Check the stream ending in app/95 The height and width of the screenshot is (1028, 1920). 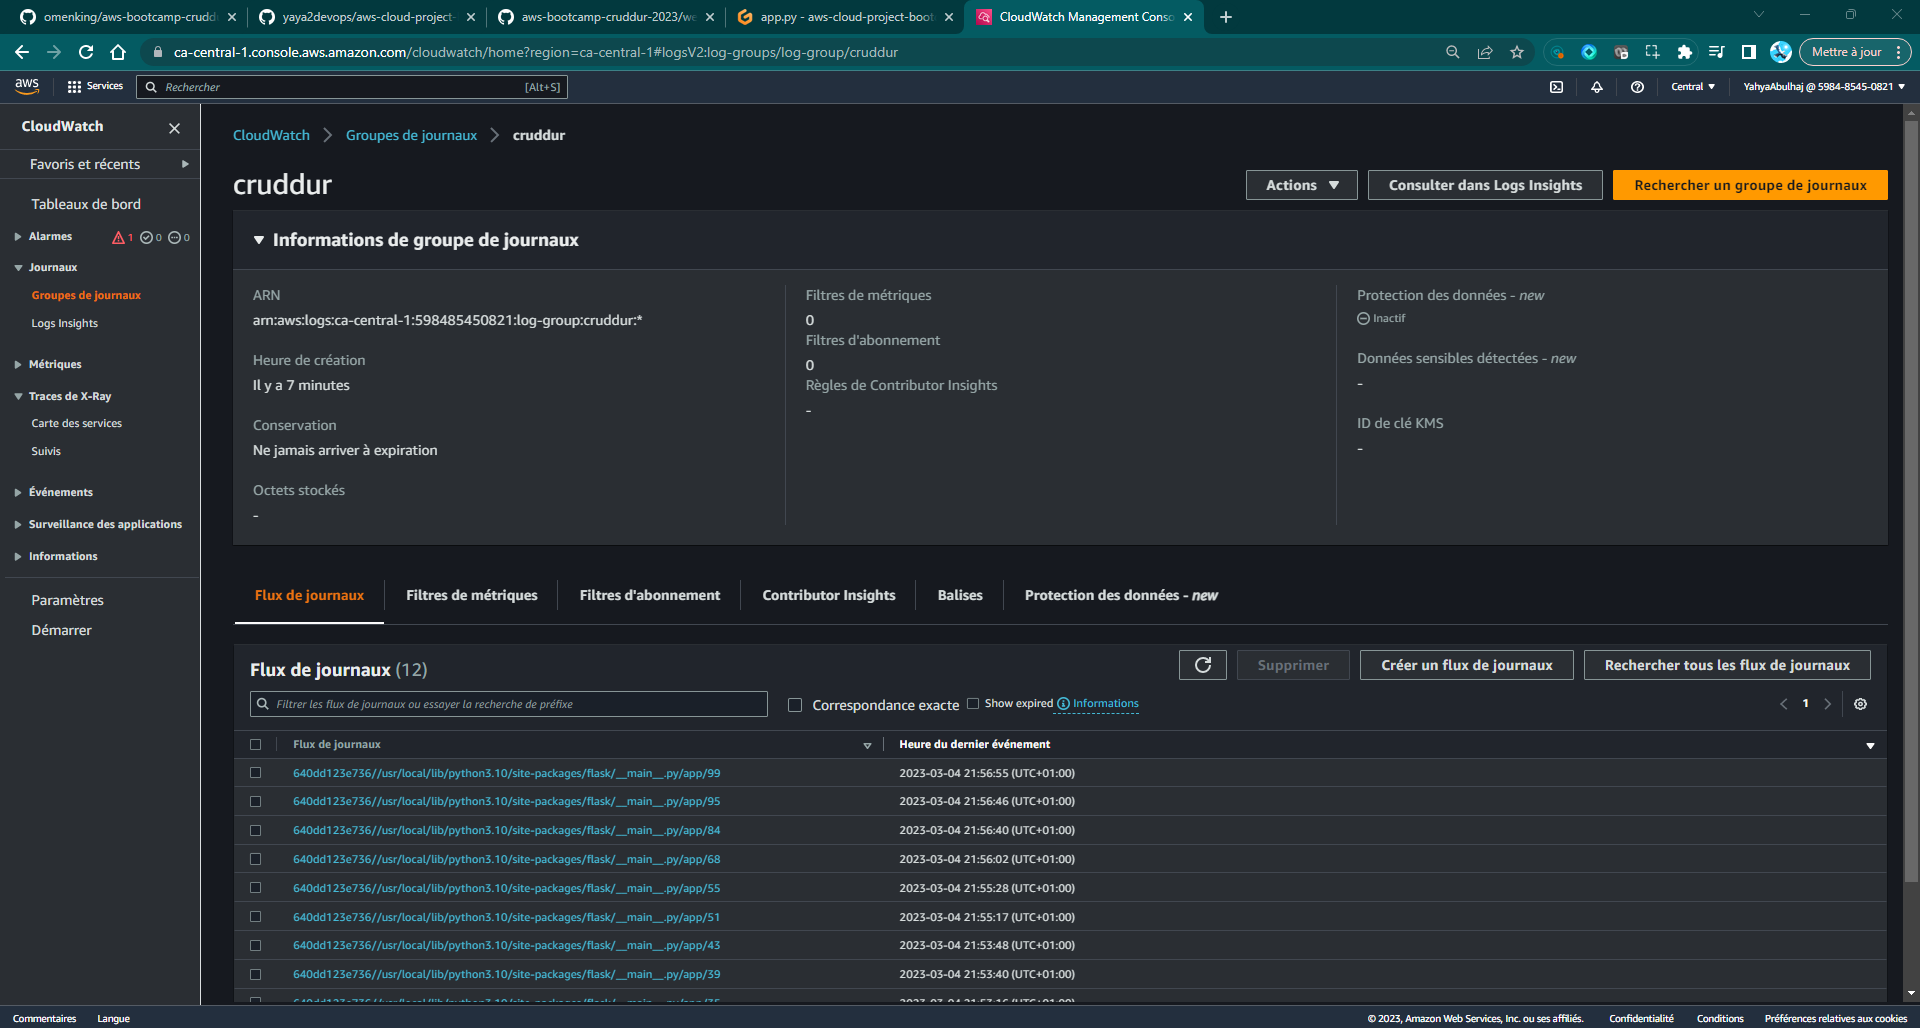point(255,801)
